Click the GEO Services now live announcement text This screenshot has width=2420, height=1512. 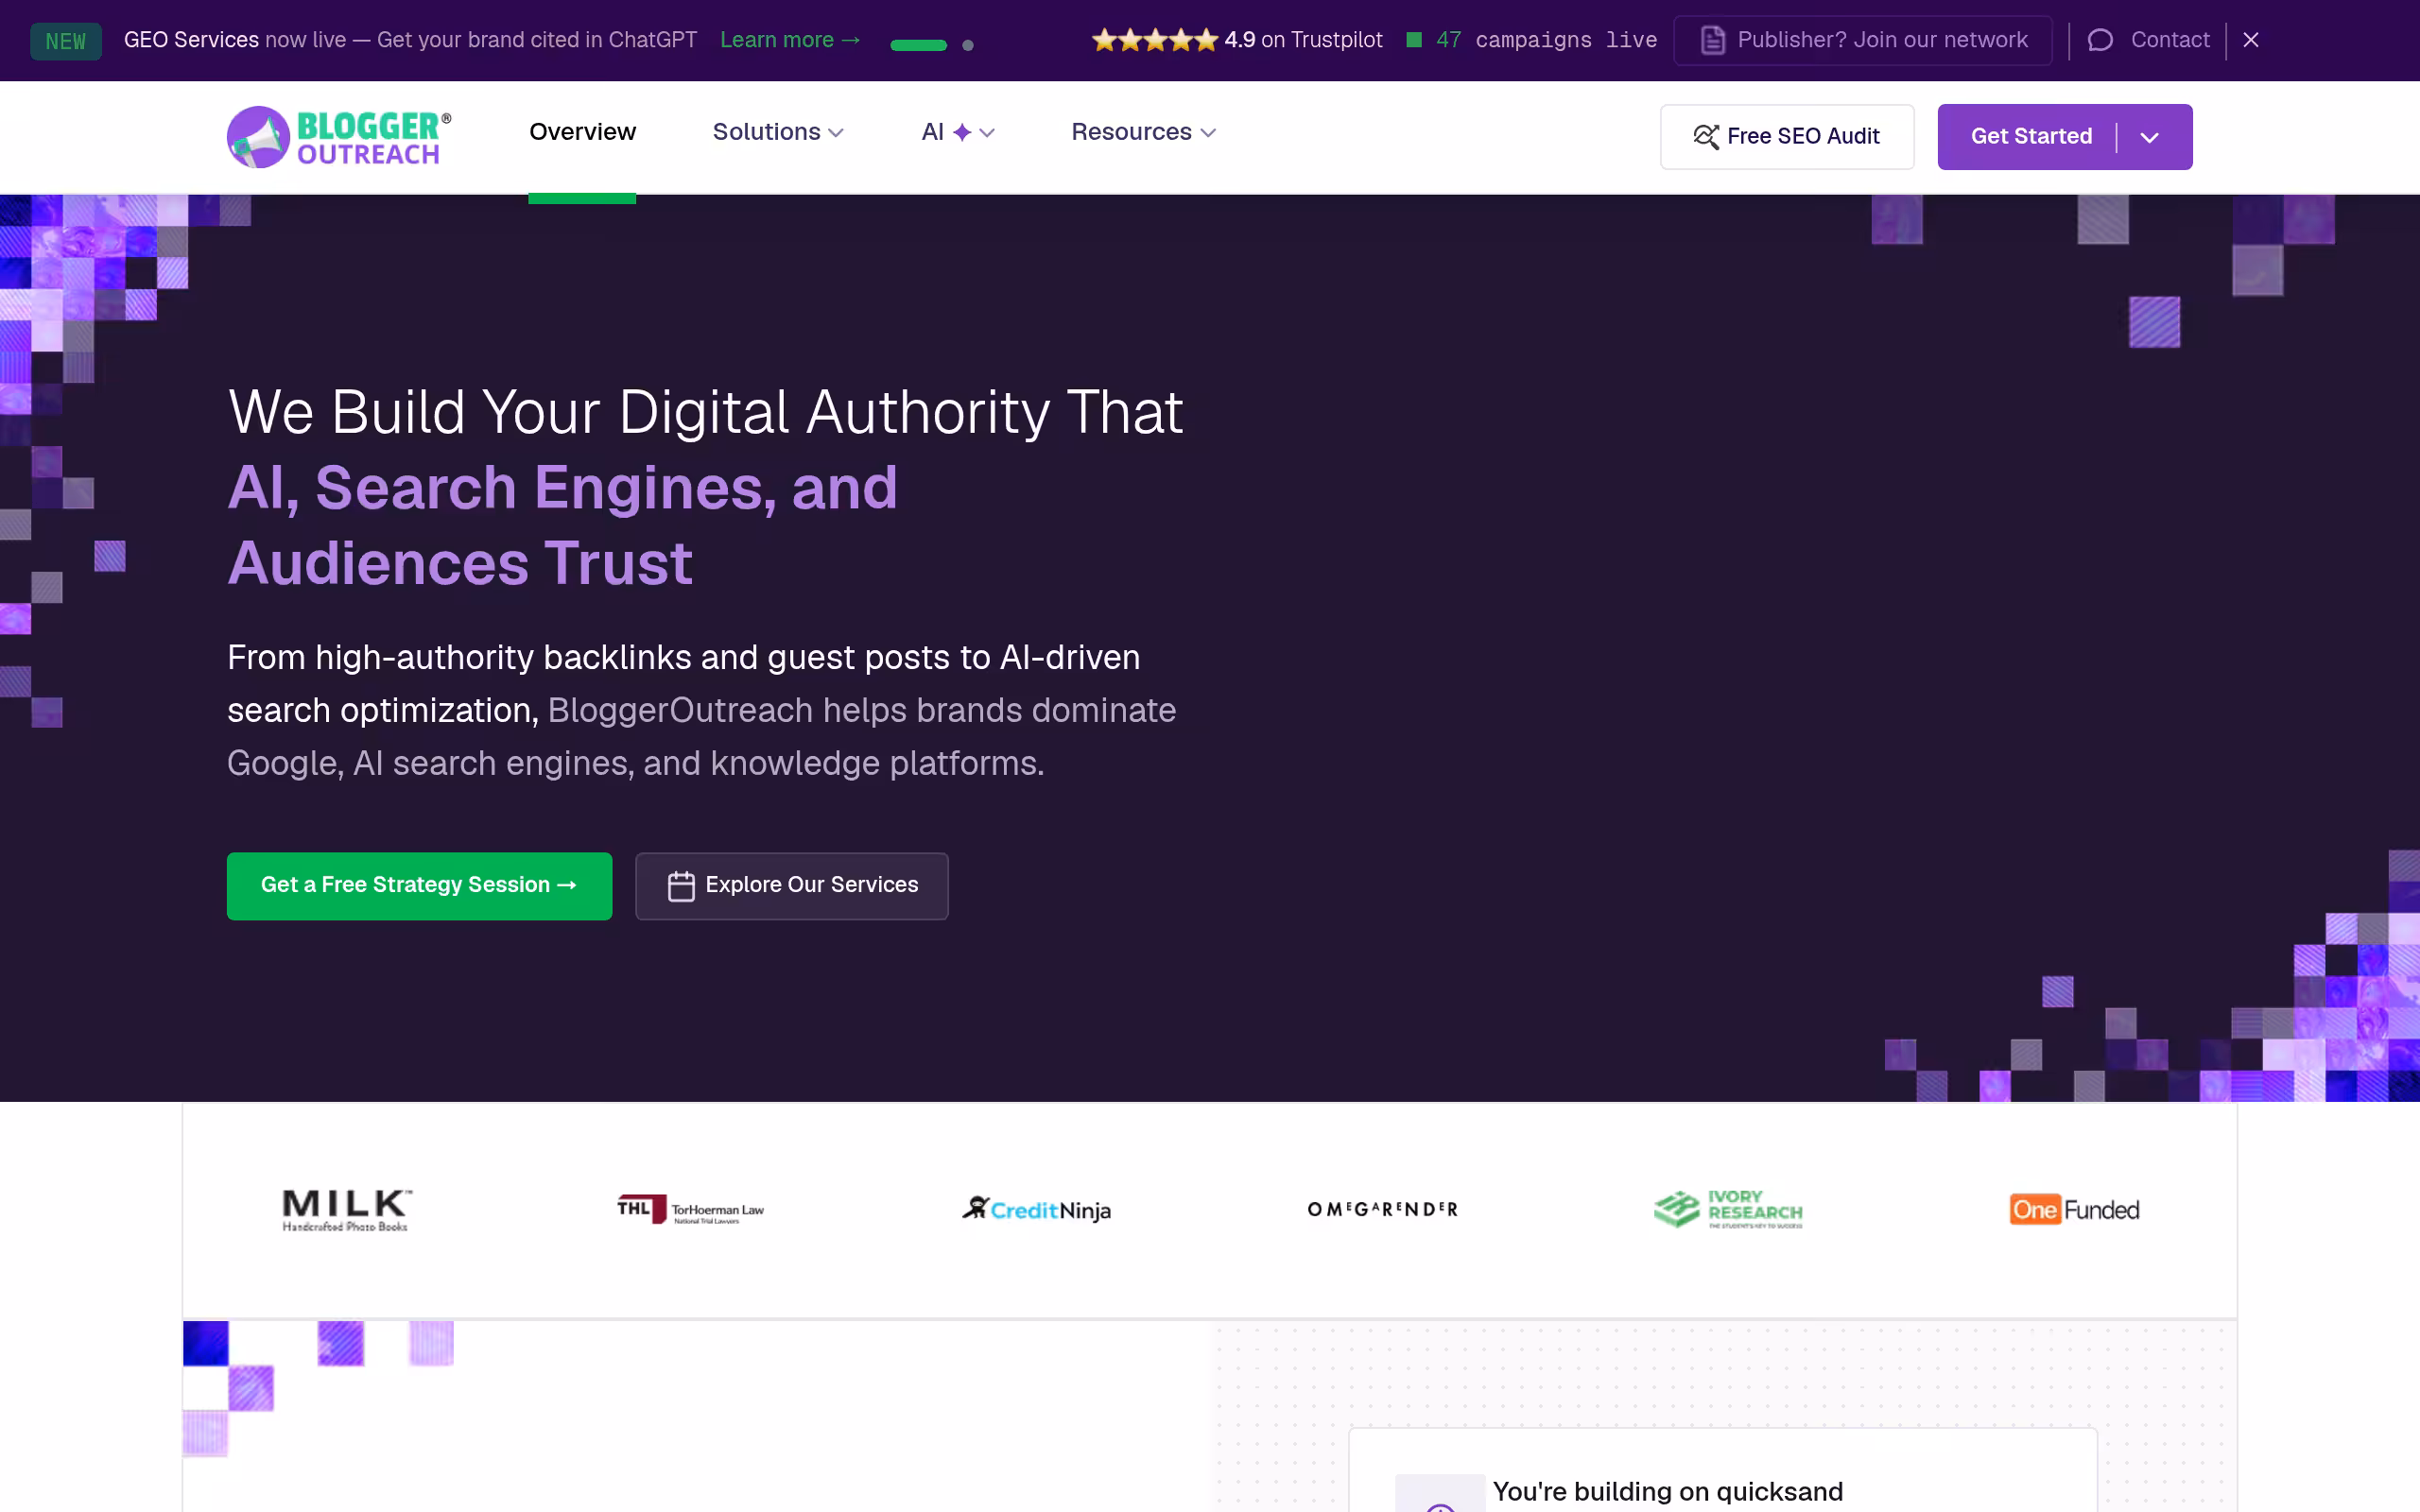pyautogui.click(x=410, y=40)
